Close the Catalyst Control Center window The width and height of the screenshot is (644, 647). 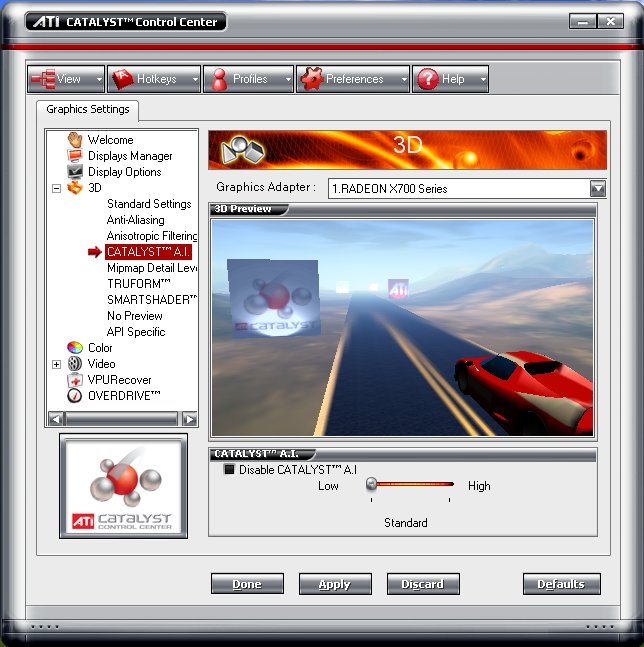click(x=610, y=21)
